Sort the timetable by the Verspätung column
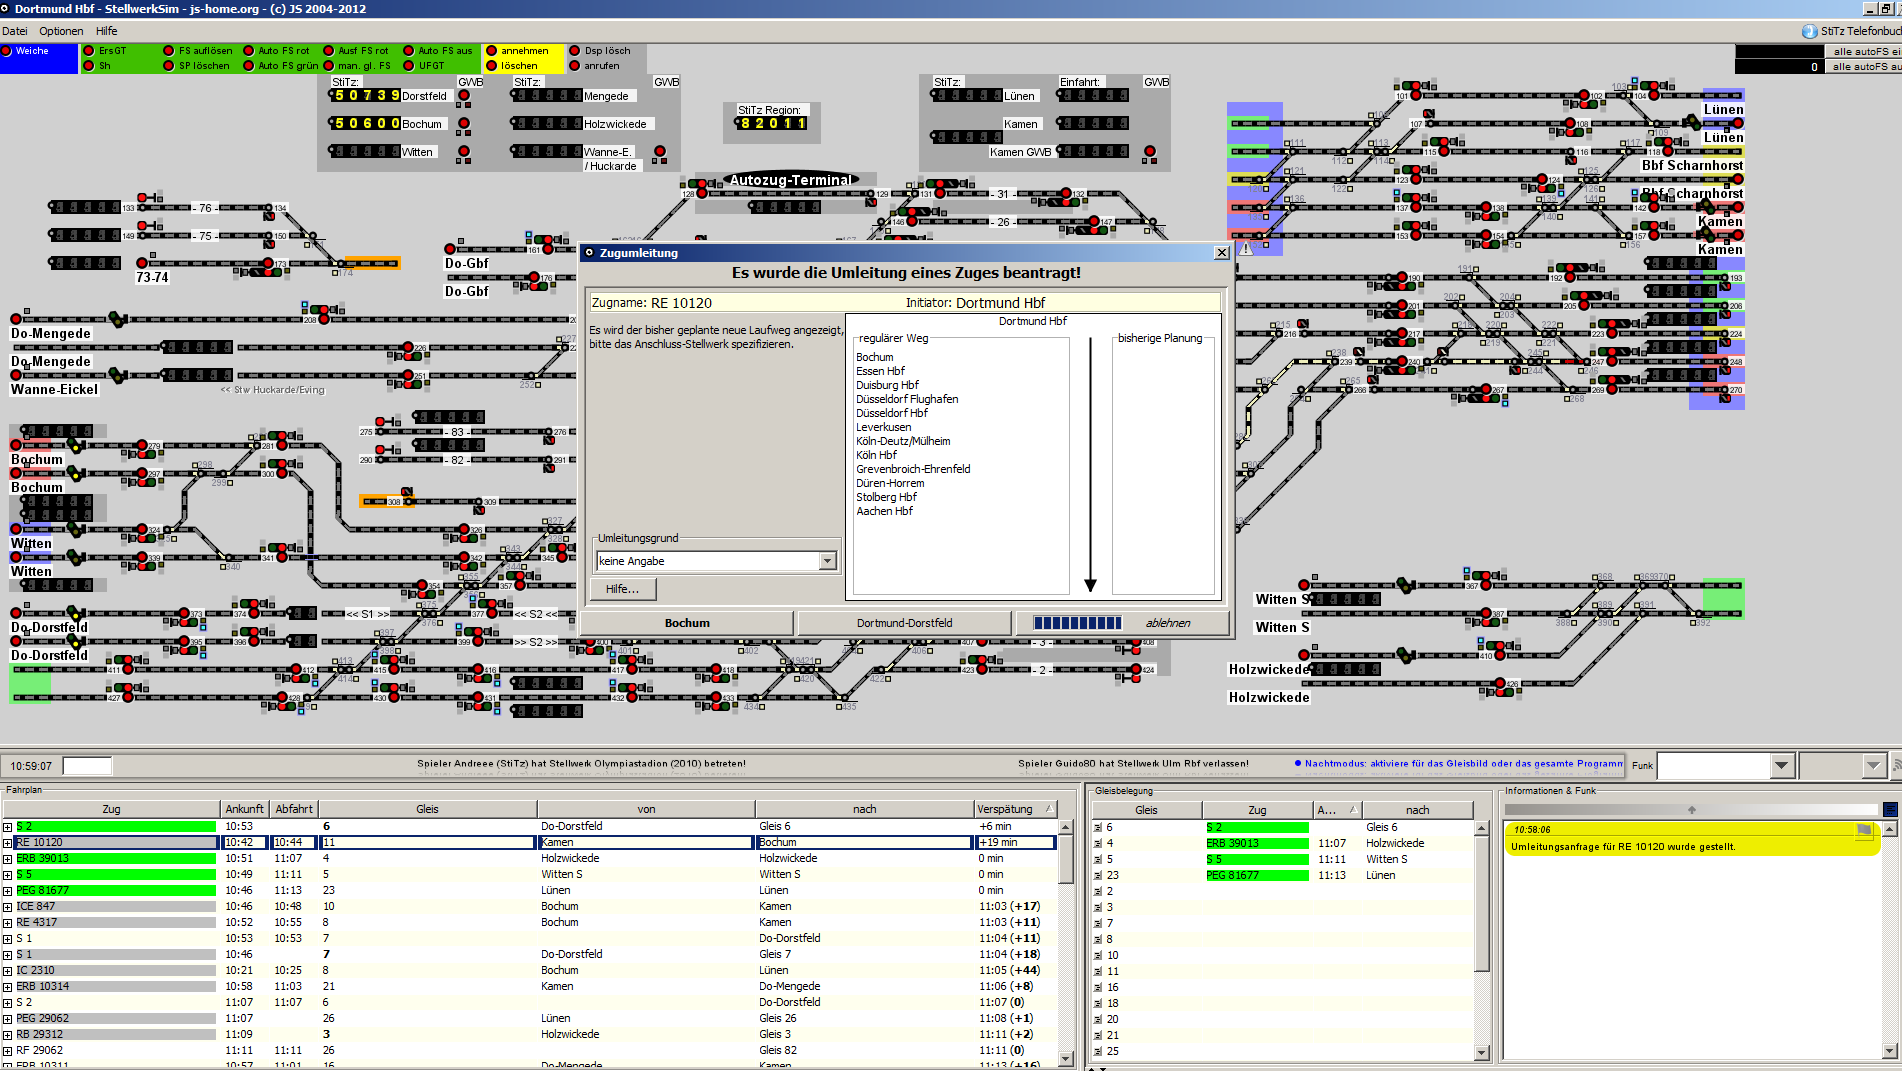 pos(1005,809)
